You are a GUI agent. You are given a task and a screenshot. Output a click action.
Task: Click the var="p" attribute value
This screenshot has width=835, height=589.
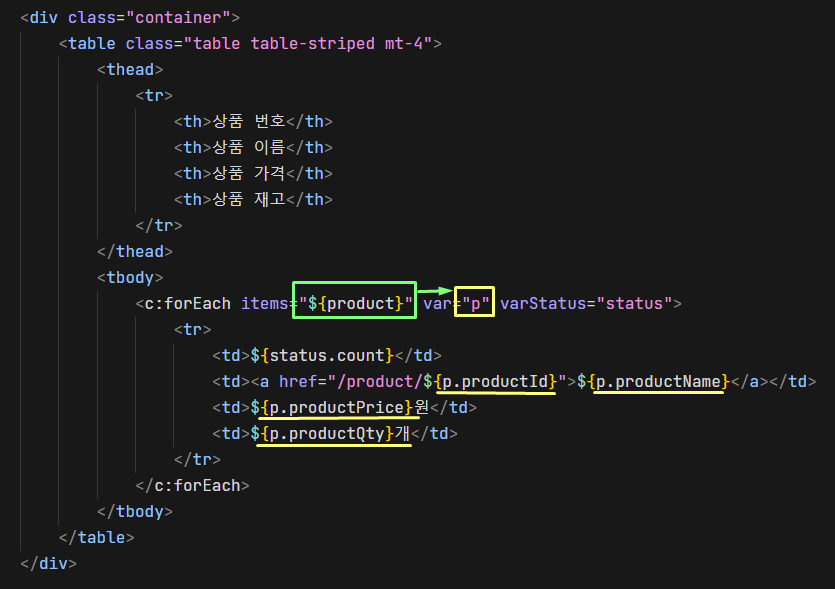coord(475,304)
